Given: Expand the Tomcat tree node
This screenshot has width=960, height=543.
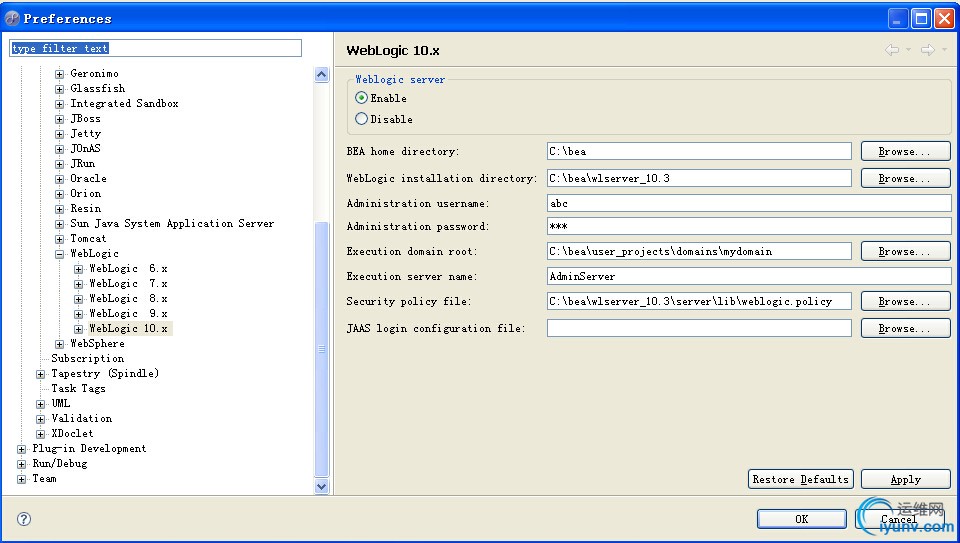Looking at the screenshot, I should click(59, 239).
